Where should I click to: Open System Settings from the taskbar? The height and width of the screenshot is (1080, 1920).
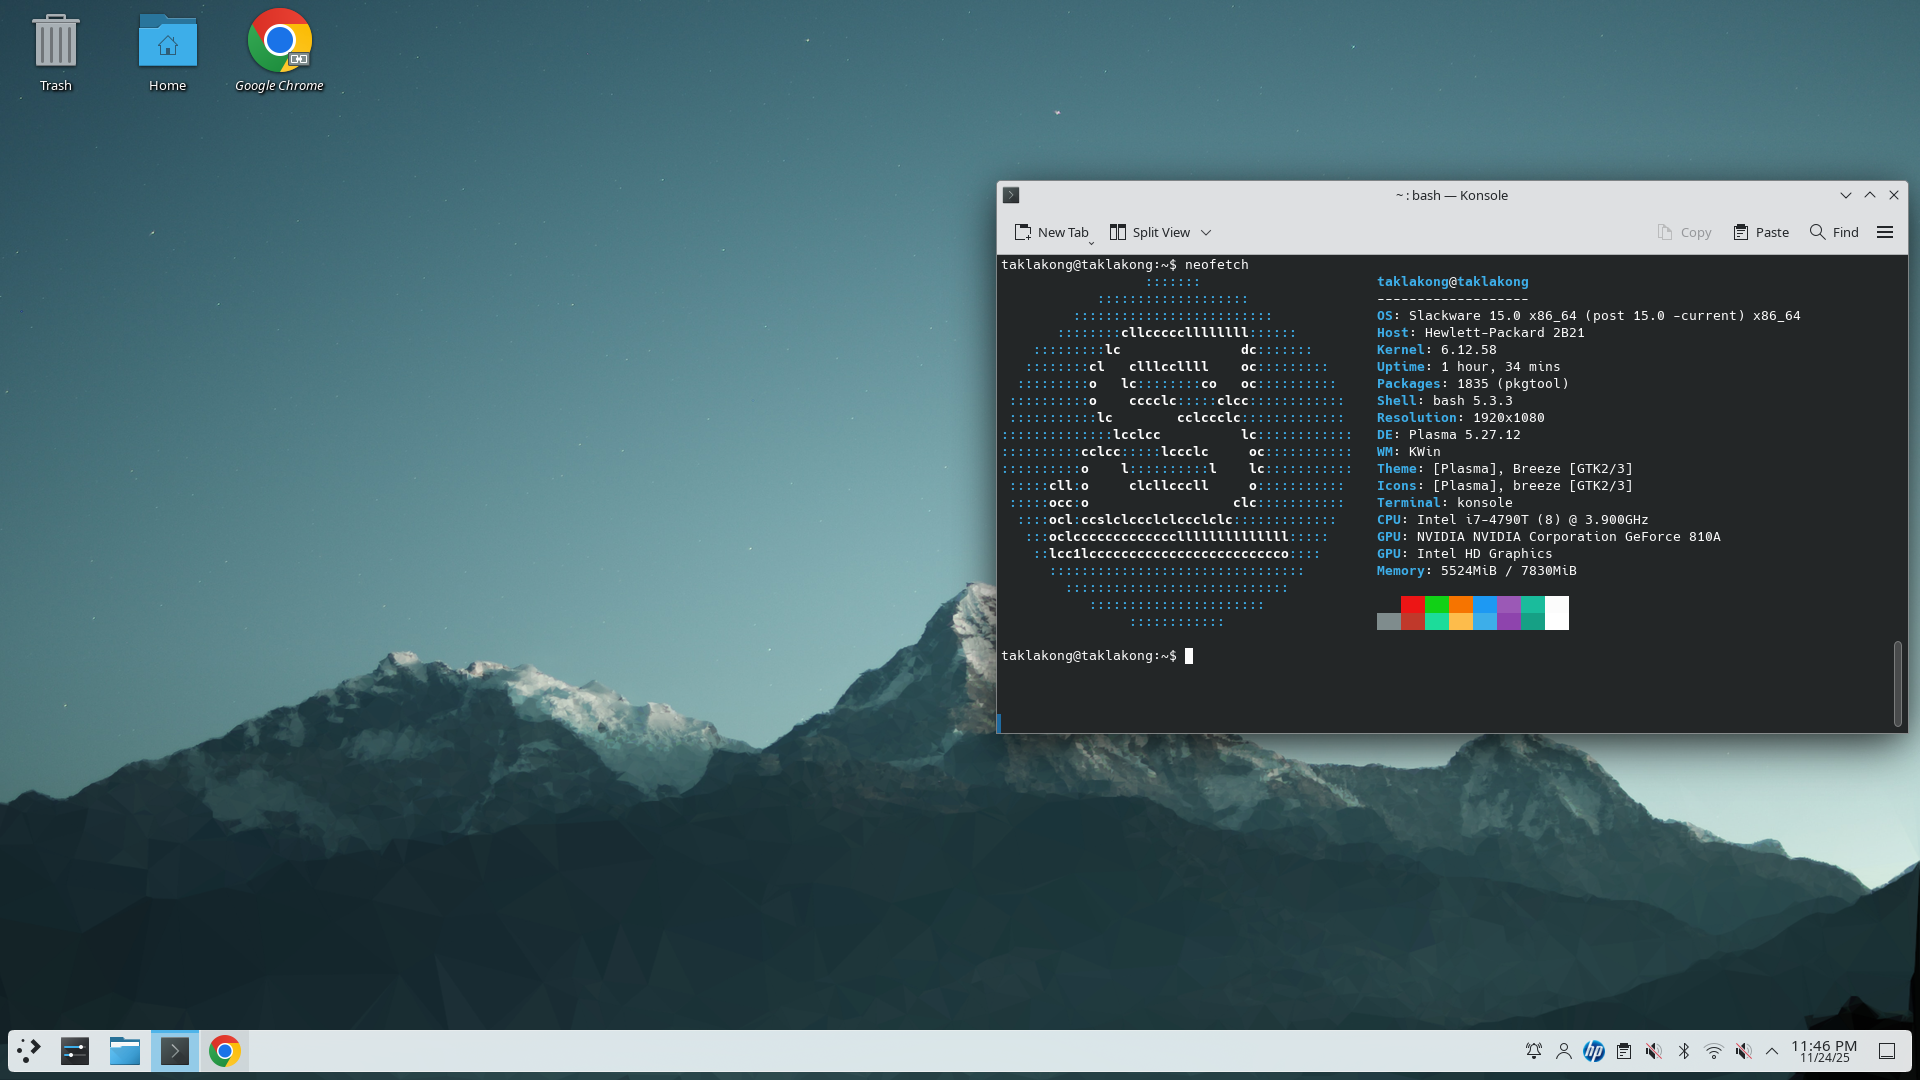click(75, 1051)
